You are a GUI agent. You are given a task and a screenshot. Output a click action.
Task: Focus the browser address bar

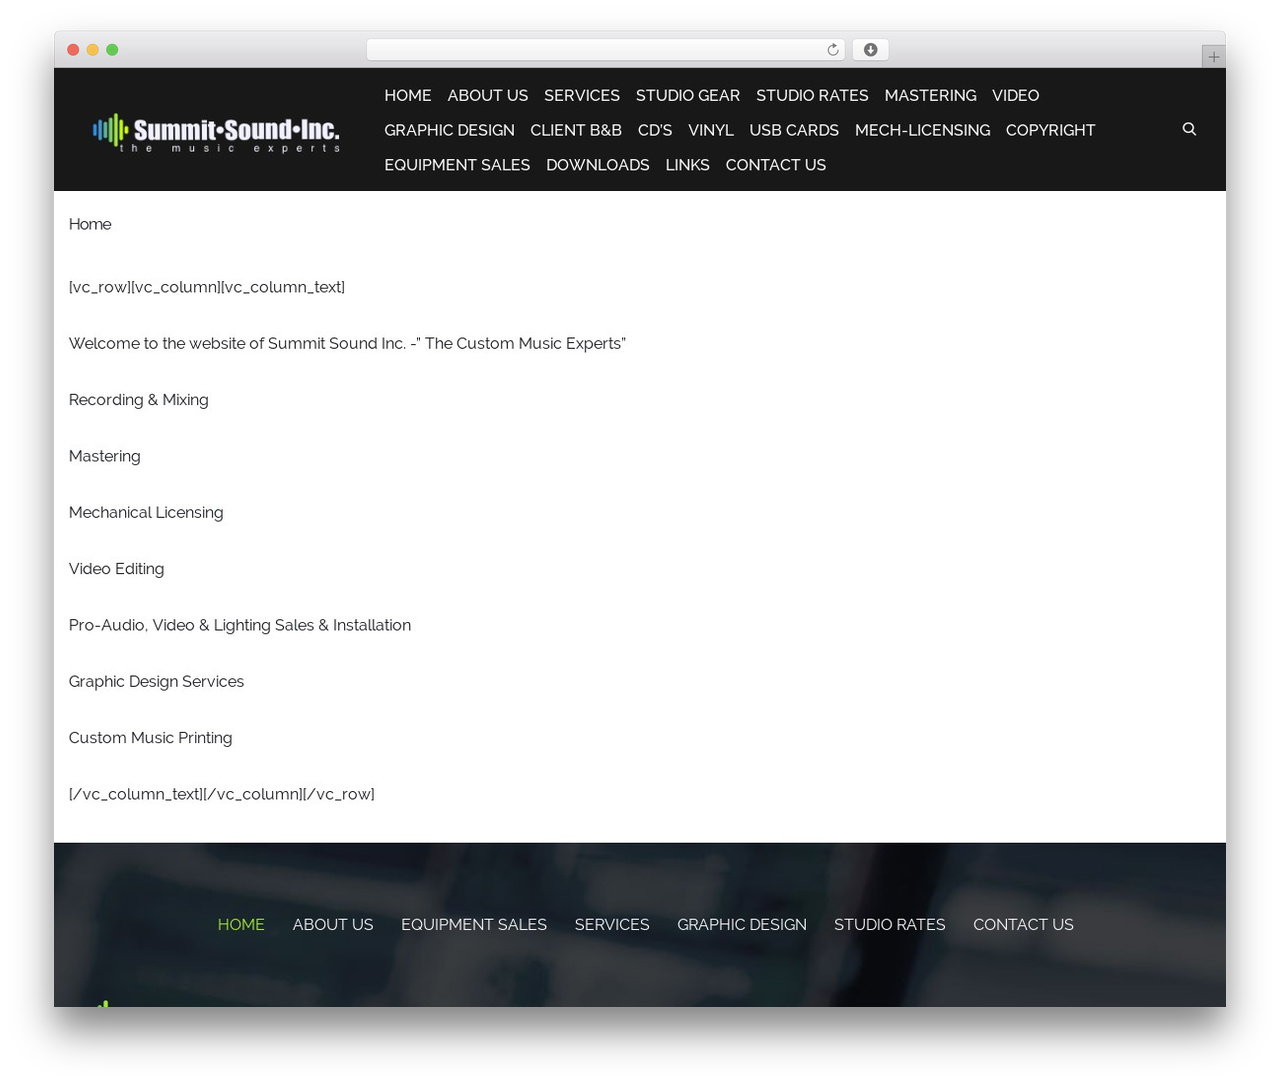[x=605, y=50]
